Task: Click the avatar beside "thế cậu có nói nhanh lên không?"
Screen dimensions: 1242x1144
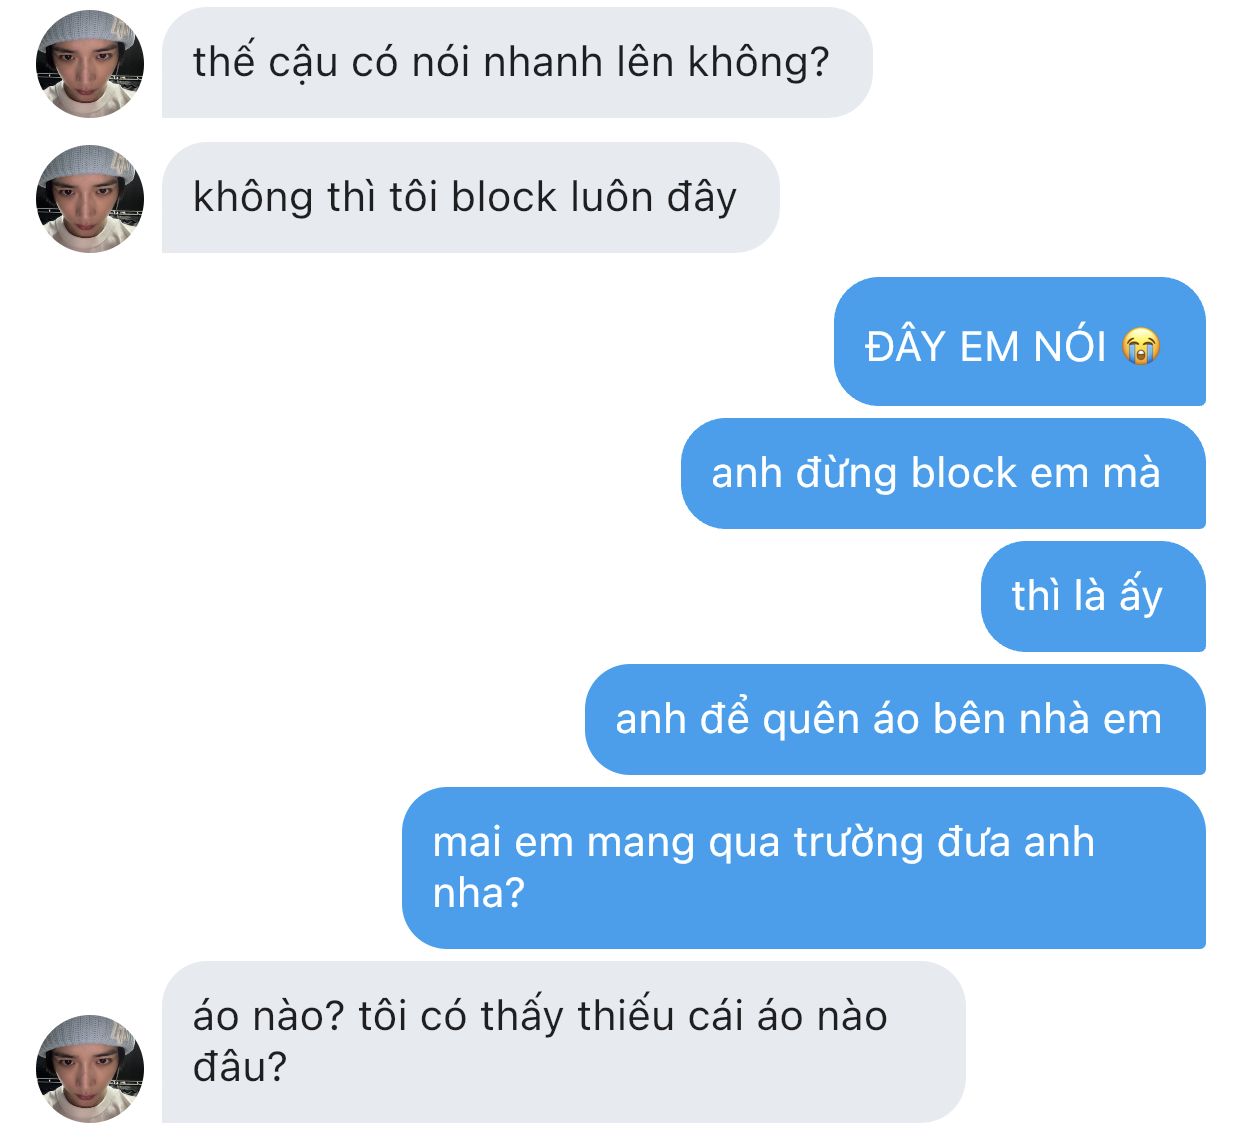Action: [90, 64]
